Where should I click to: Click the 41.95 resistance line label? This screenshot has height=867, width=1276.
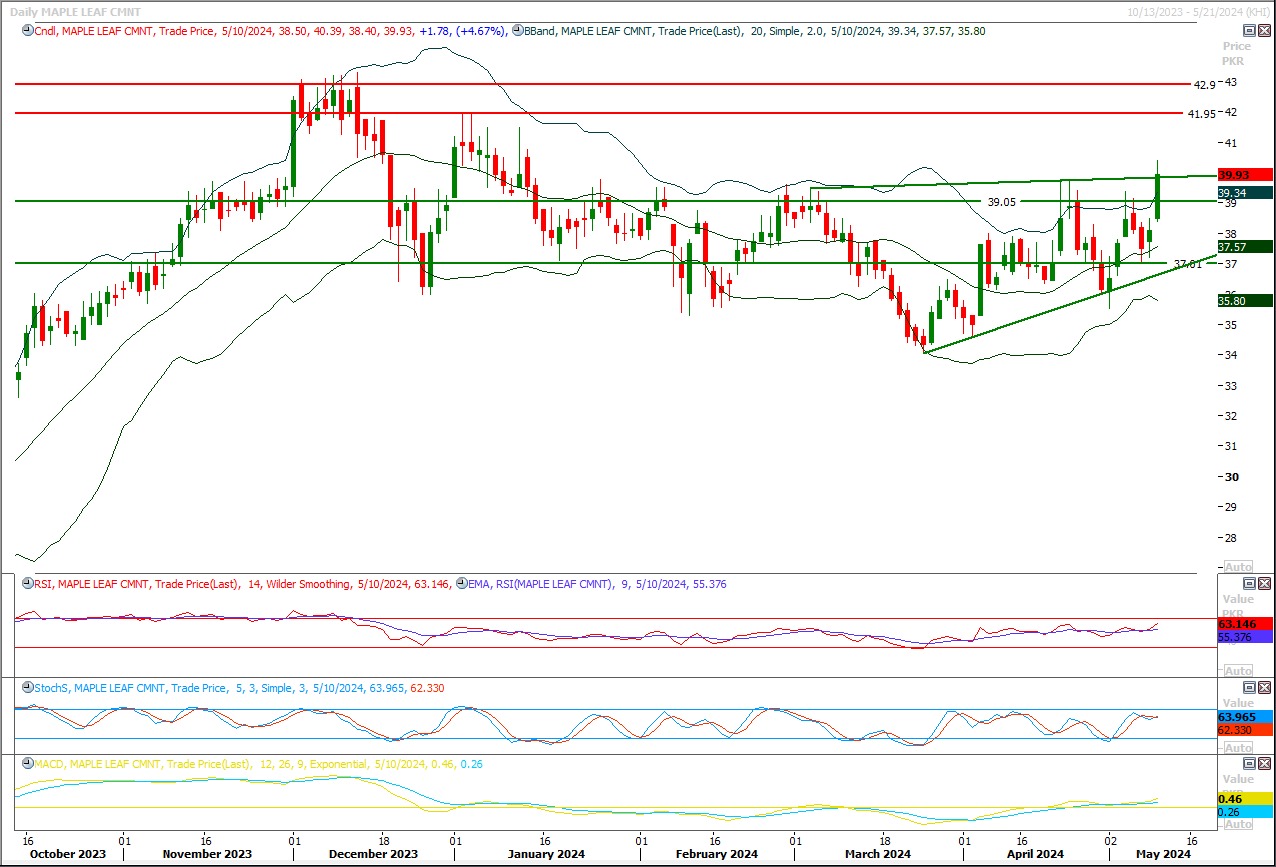pos(1201,114)
